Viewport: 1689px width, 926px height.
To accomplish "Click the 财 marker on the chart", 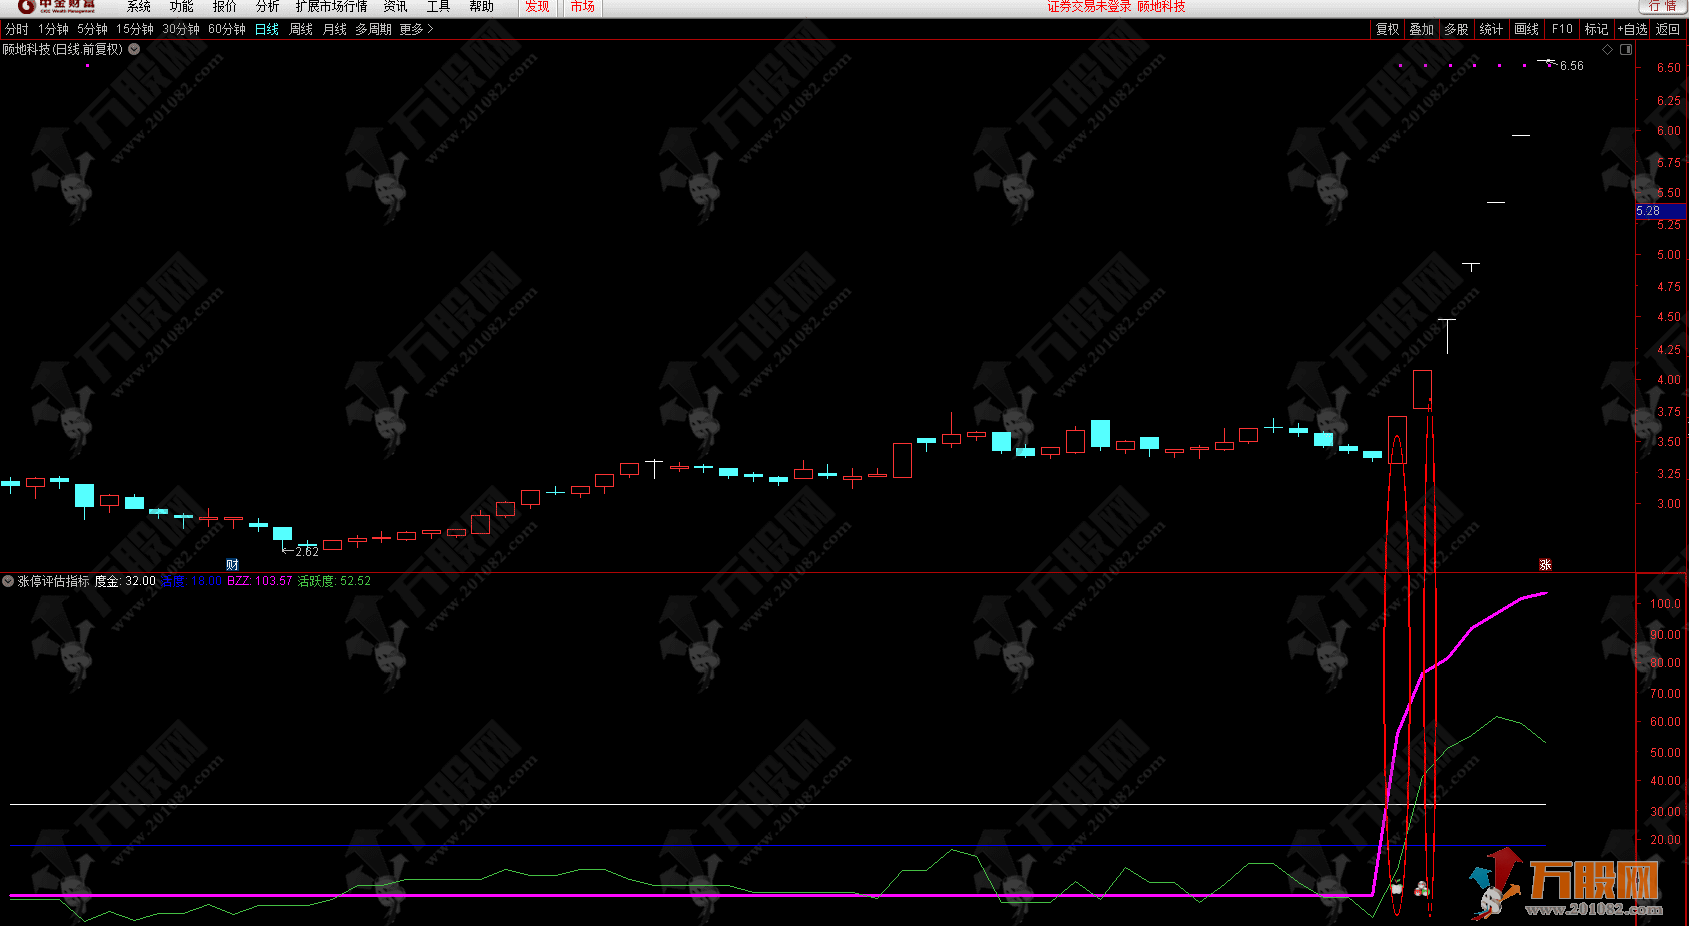I will (232, 565).
